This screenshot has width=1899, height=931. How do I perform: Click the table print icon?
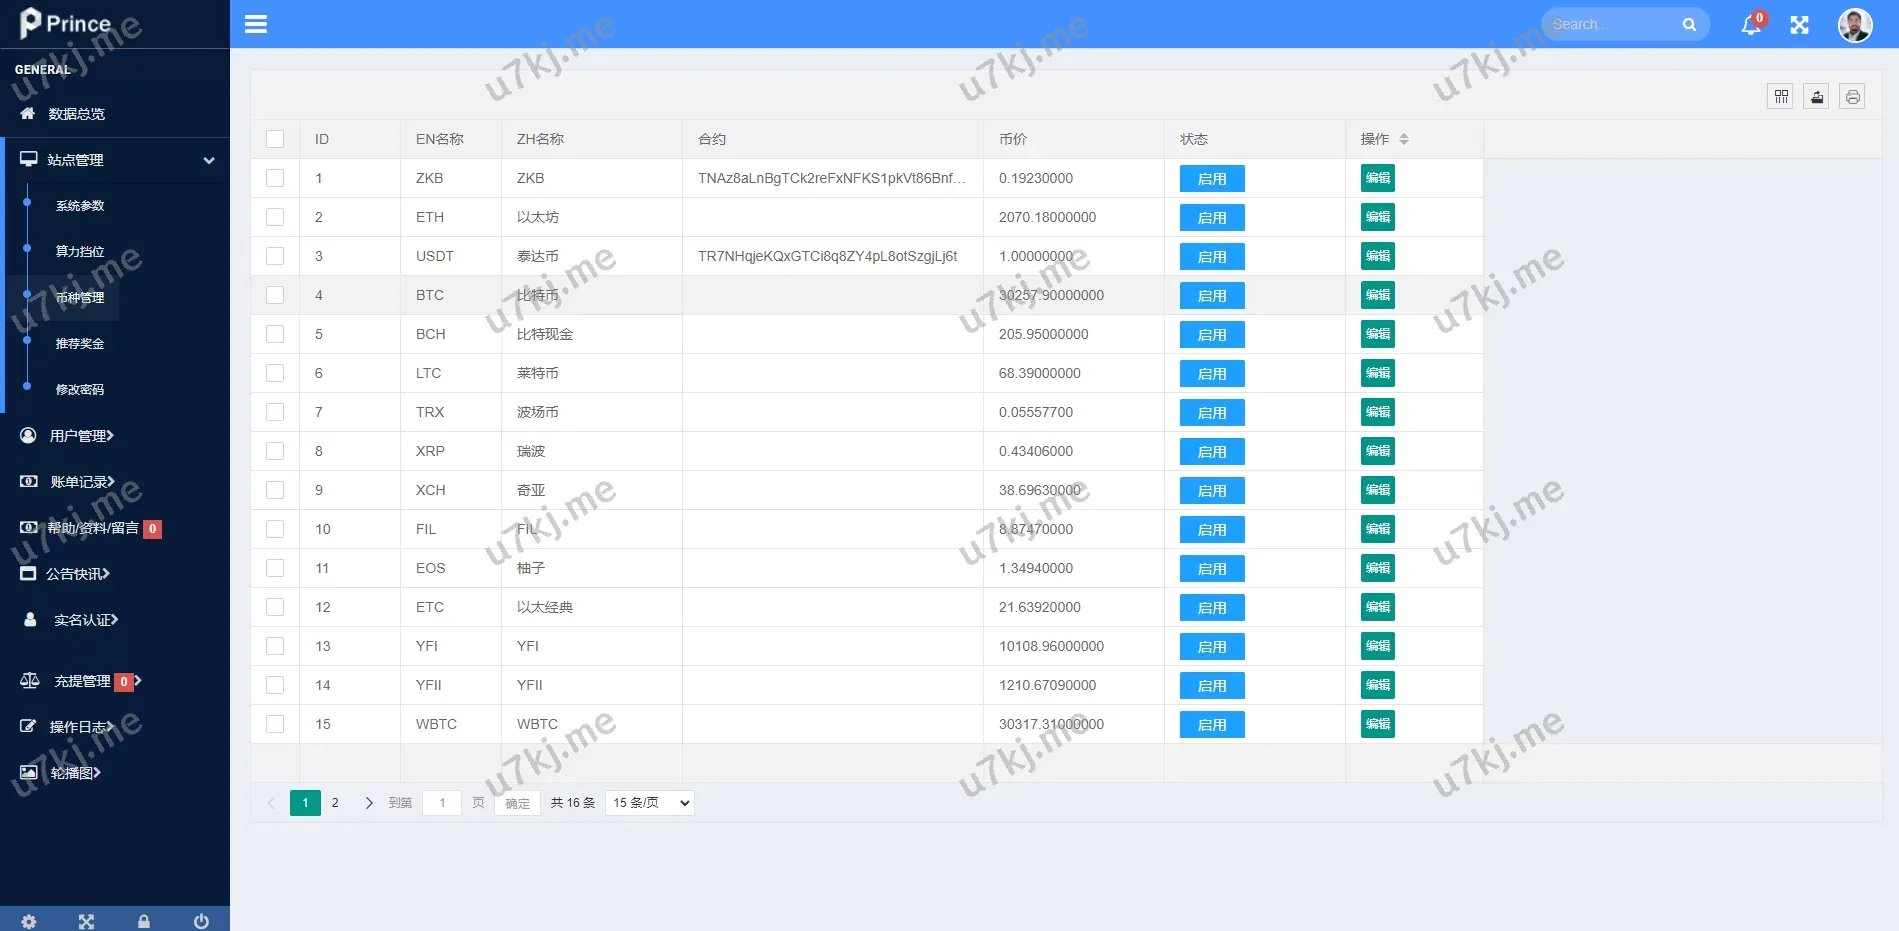tap(1852, 97)
